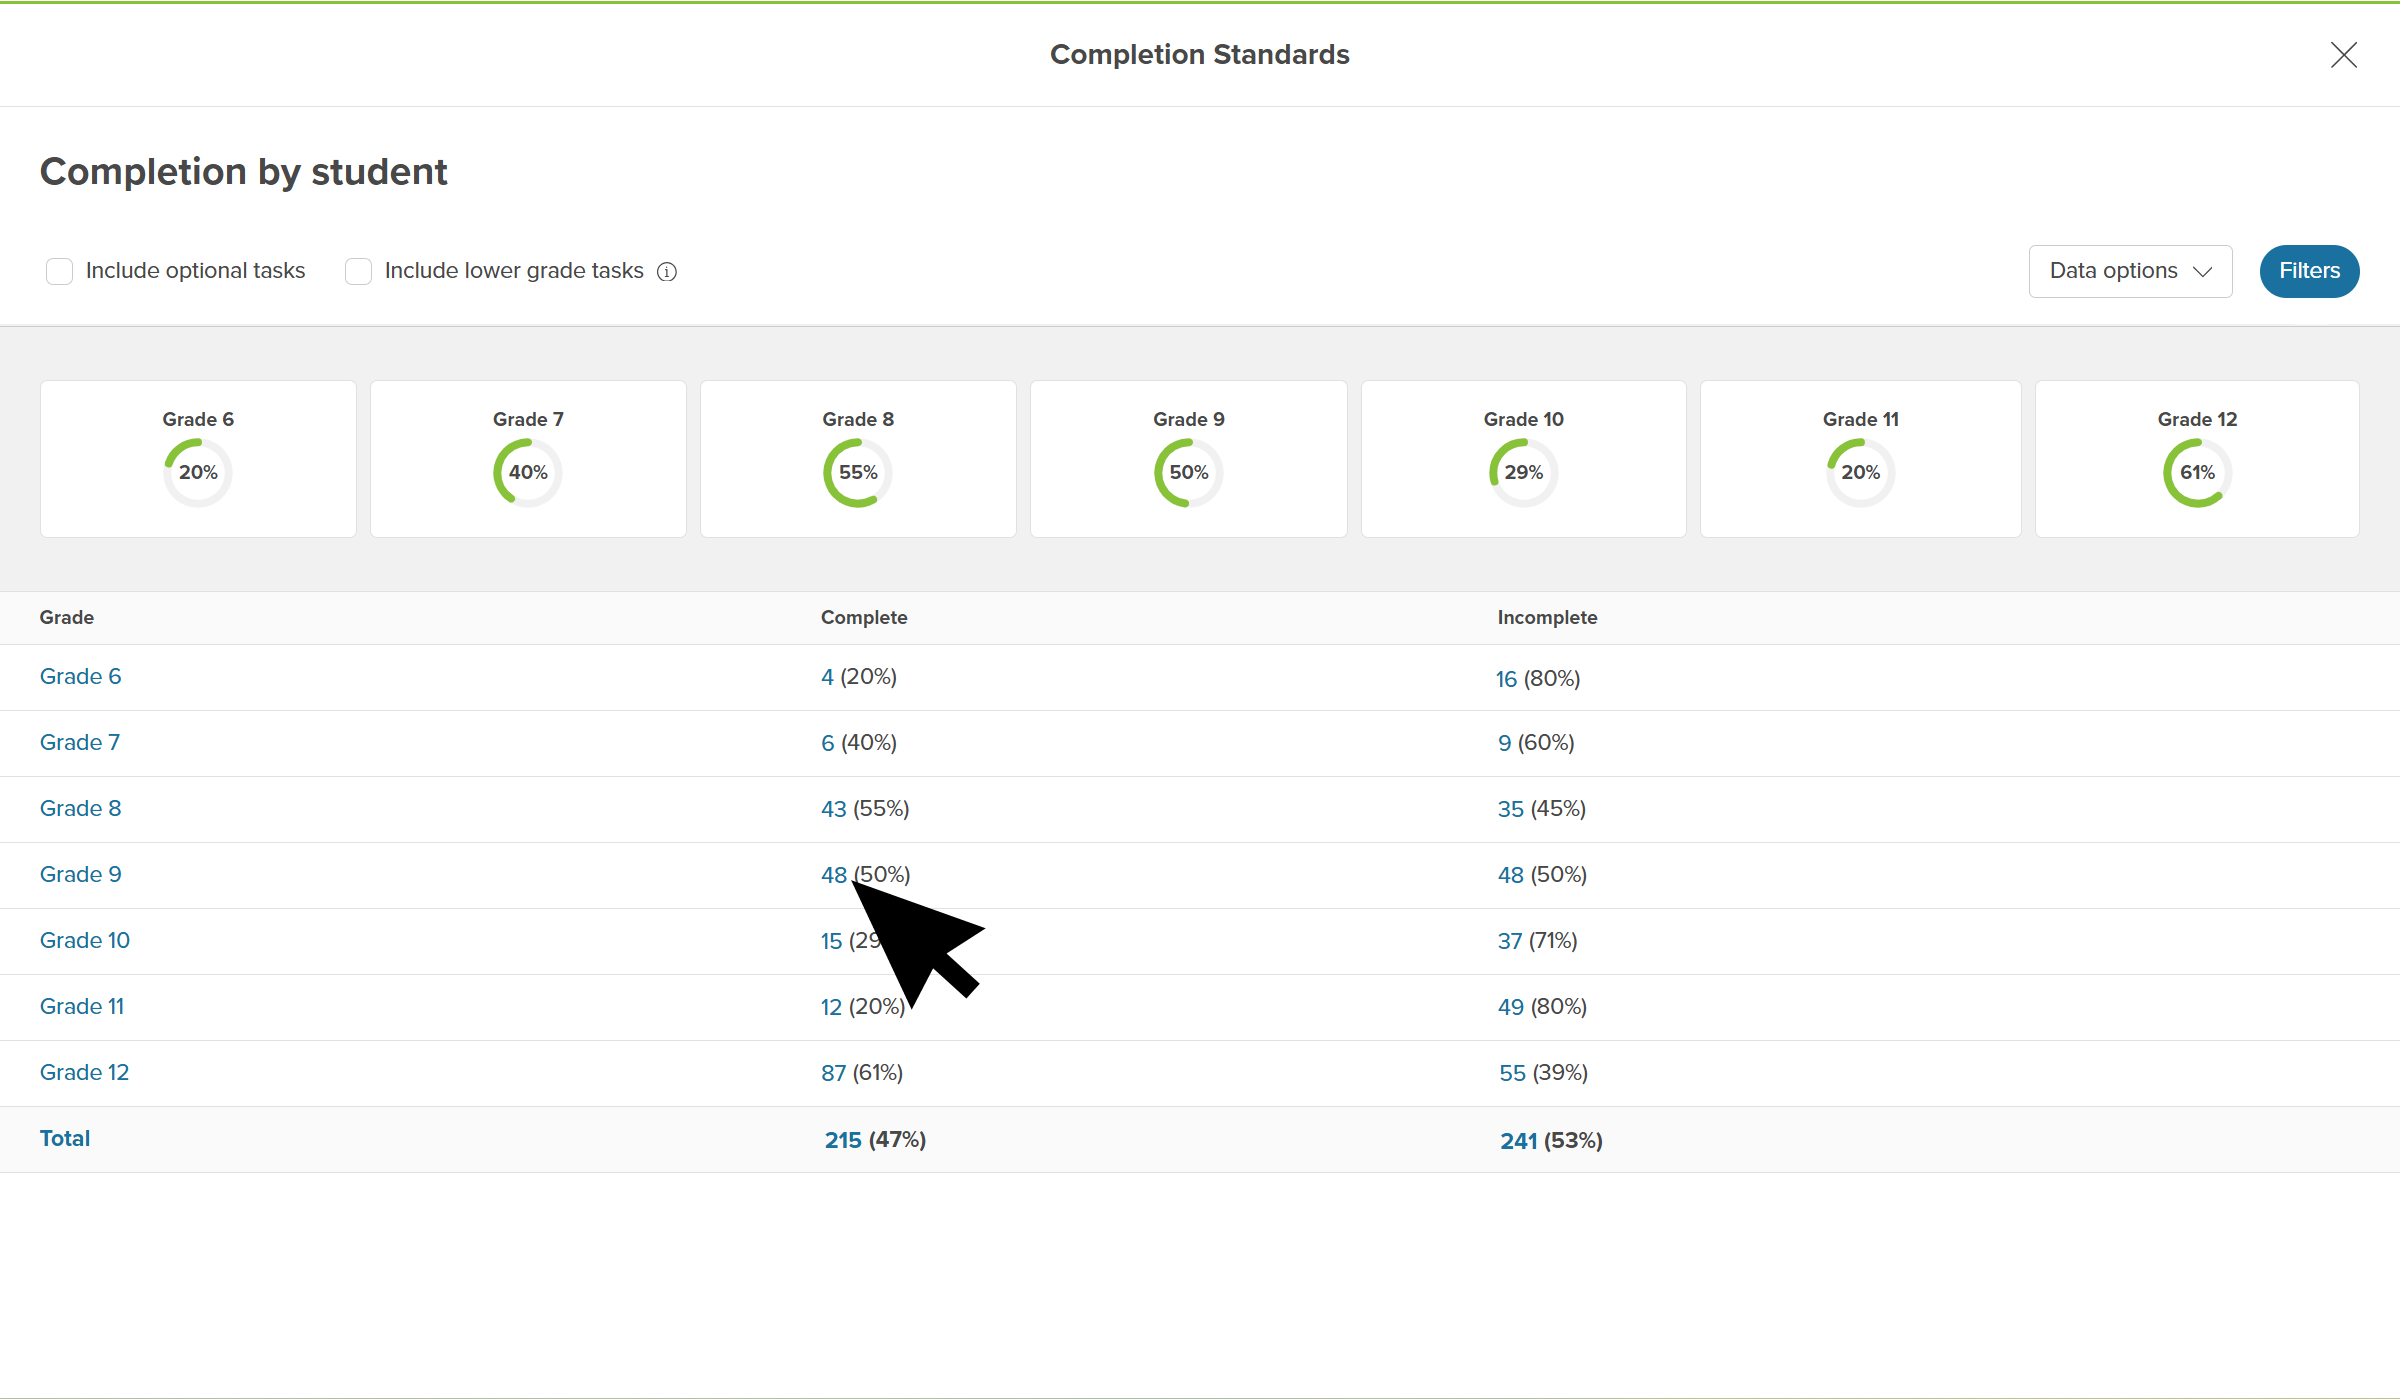The image size is (2400, 1399).
Task: Open the Grade 10 row link
Action: coord(85,941)
